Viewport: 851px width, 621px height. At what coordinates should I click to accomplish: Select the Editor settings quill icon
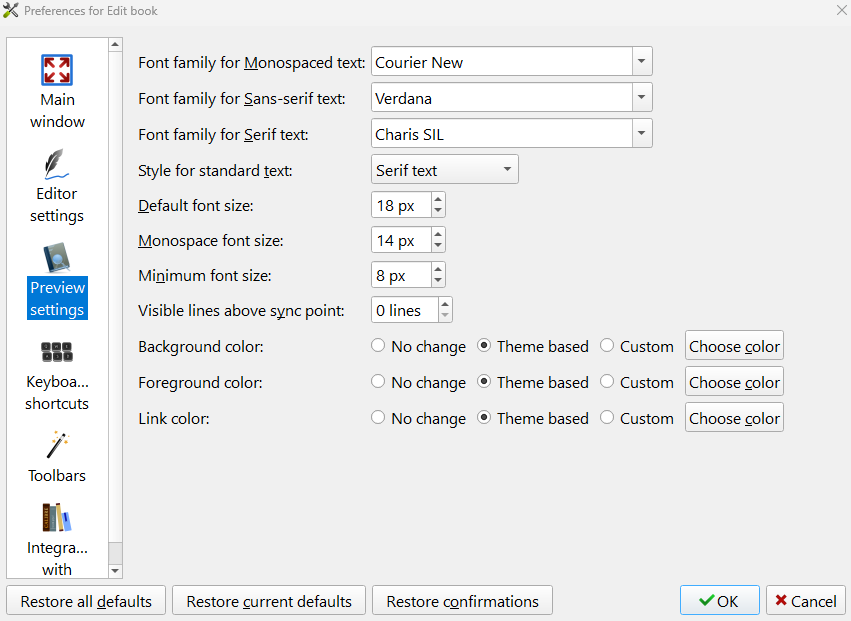point(57,164)
